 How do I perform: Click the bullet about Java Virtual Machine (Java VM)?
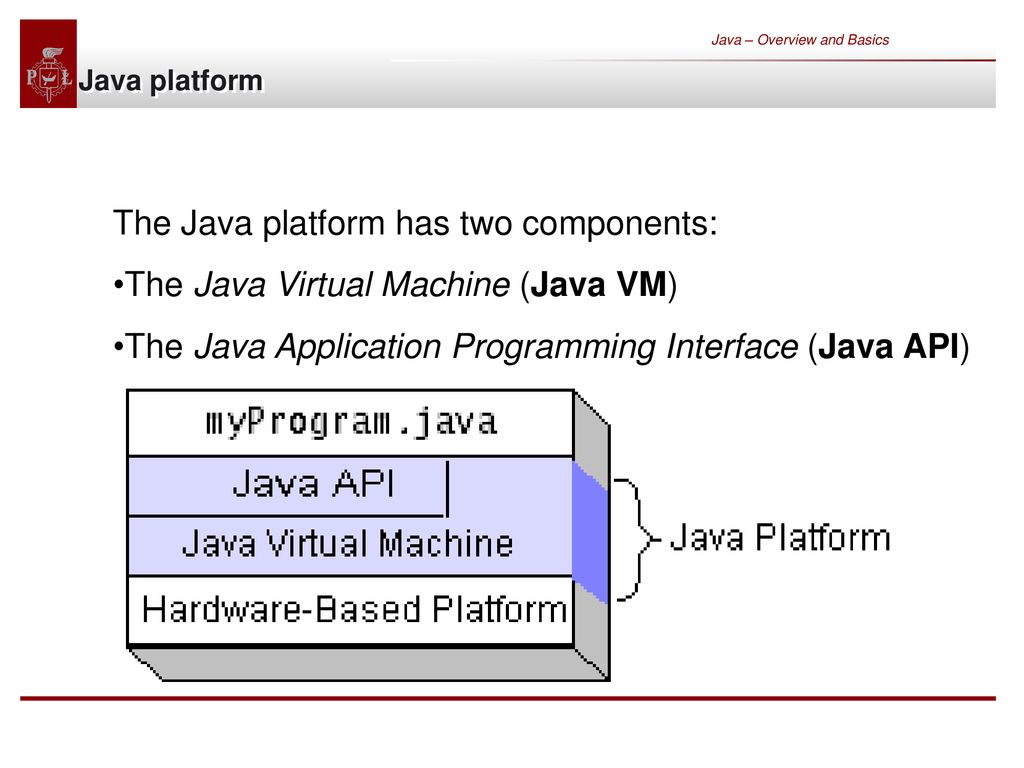tap(395, 285)
